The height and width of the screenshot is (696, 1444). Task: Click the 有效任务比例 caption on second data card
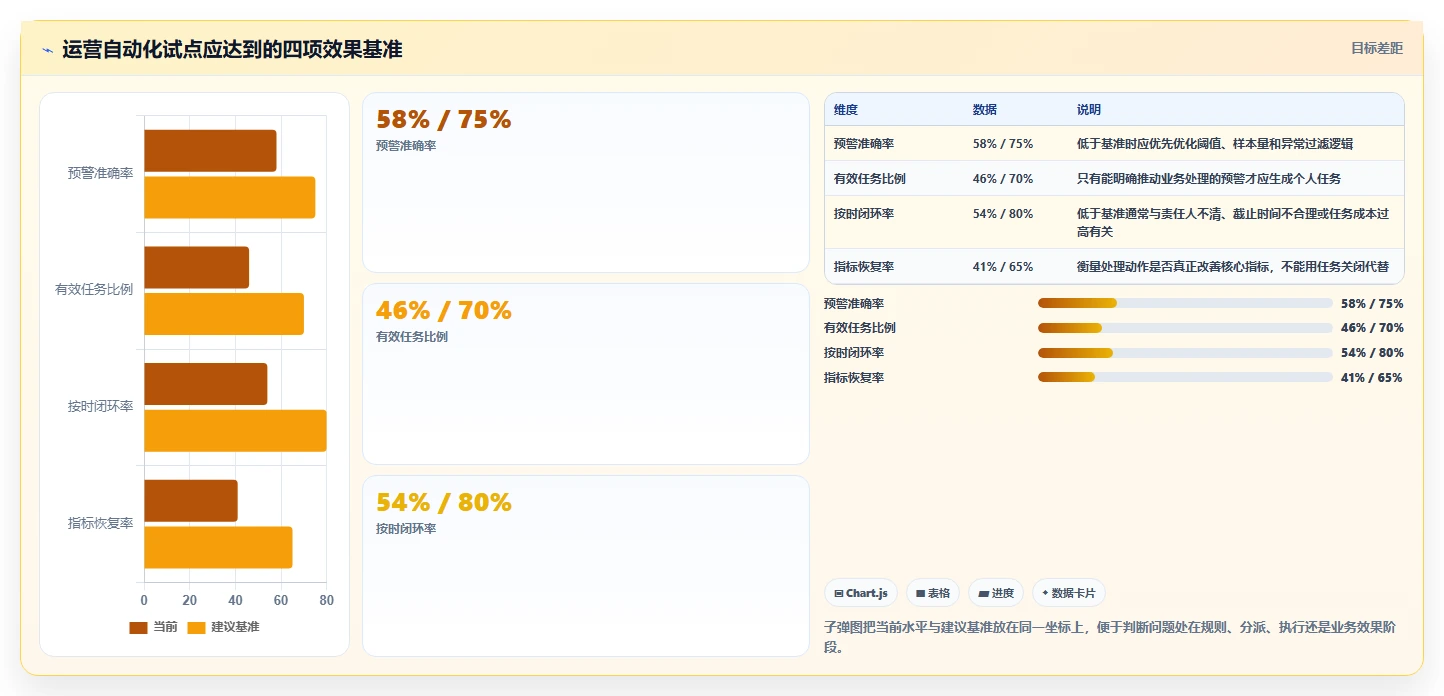[412, 337]
